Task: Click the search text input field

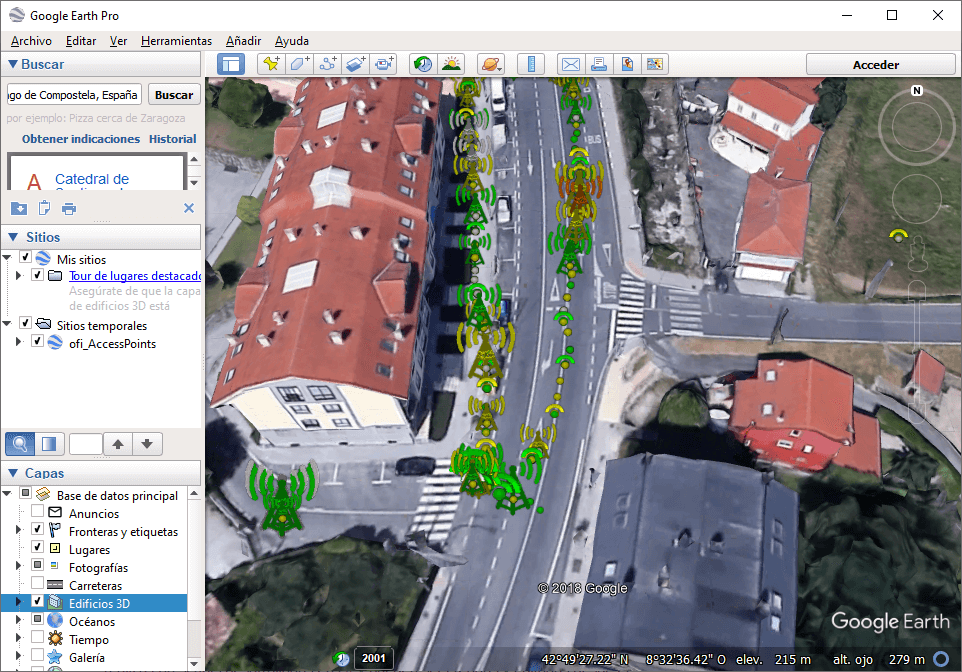Action: 74,95
